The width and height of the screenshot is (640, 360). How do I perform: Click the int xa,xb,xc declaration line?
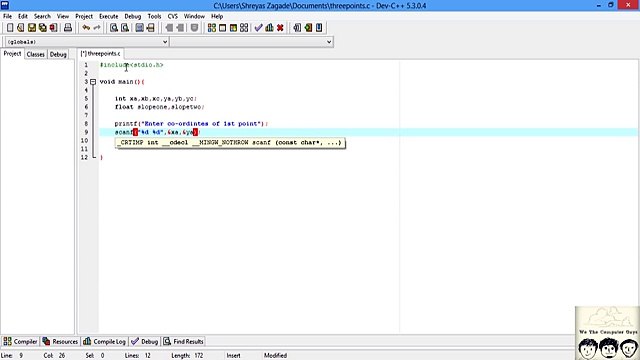(156, 98)
